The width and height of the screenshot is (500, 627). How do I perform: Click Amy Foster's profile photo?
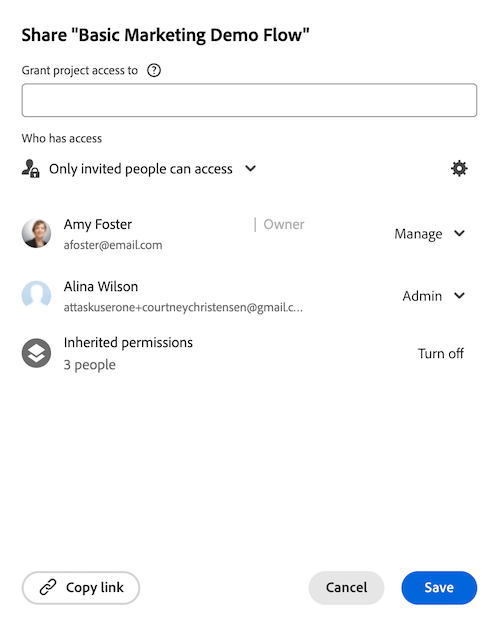(36, 234)
